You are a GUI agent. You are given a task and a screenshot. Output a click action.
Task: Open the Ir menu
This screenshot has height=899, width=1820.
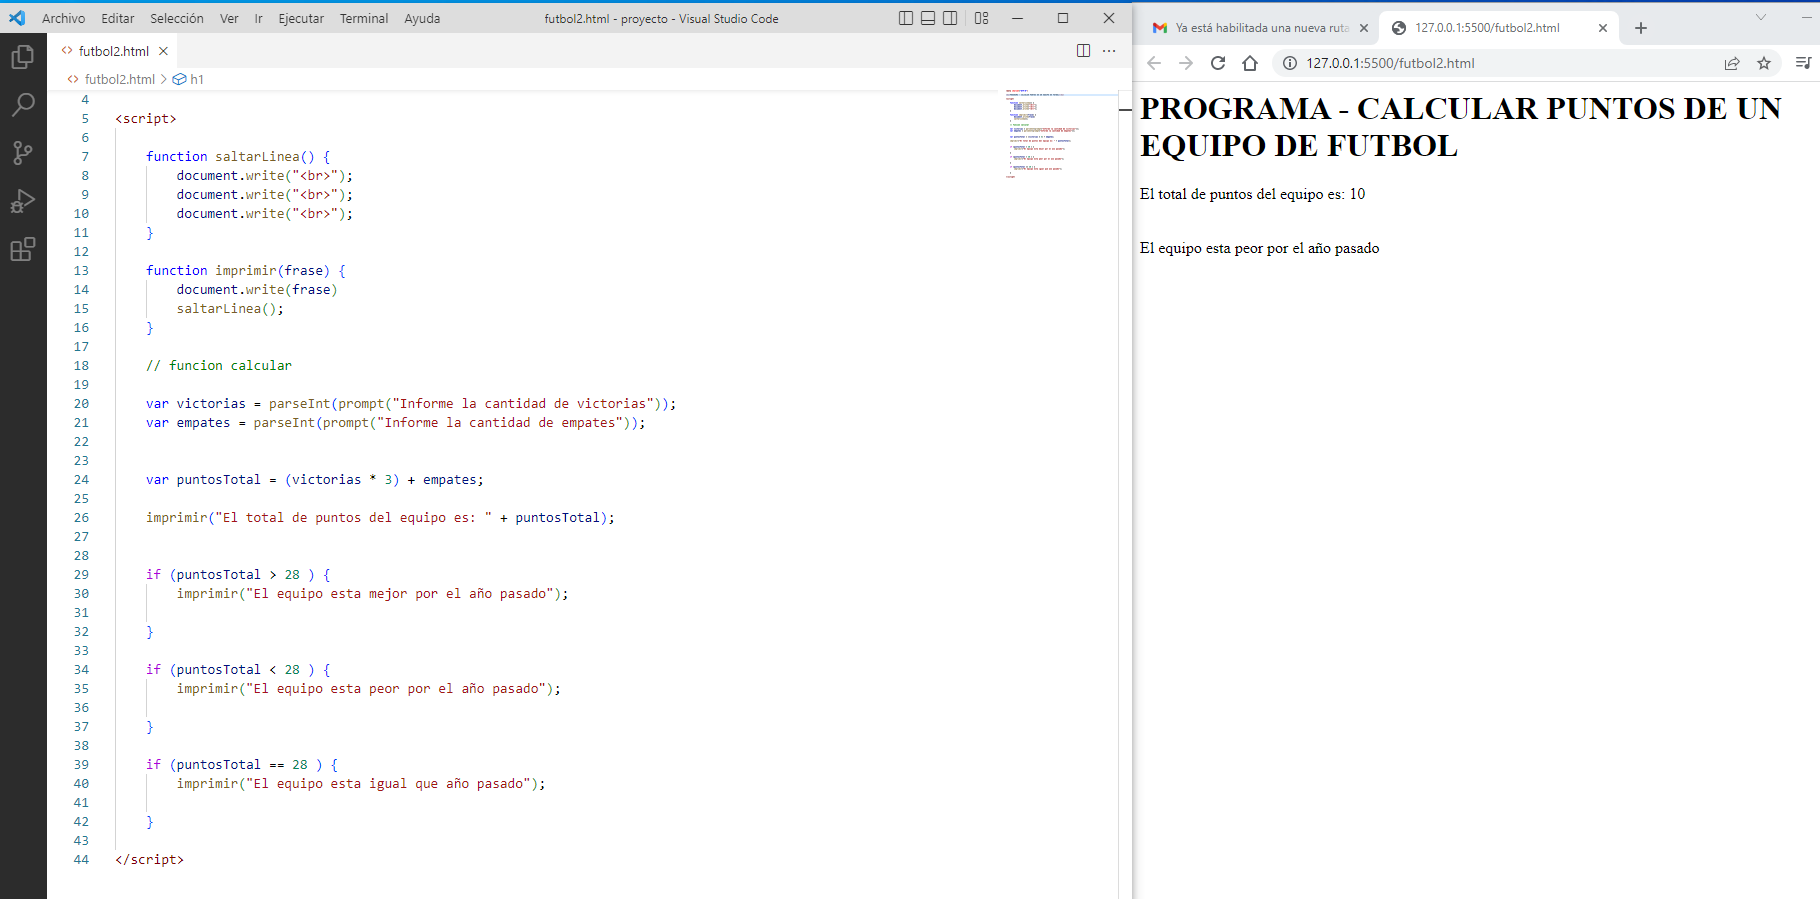(258, 18)
